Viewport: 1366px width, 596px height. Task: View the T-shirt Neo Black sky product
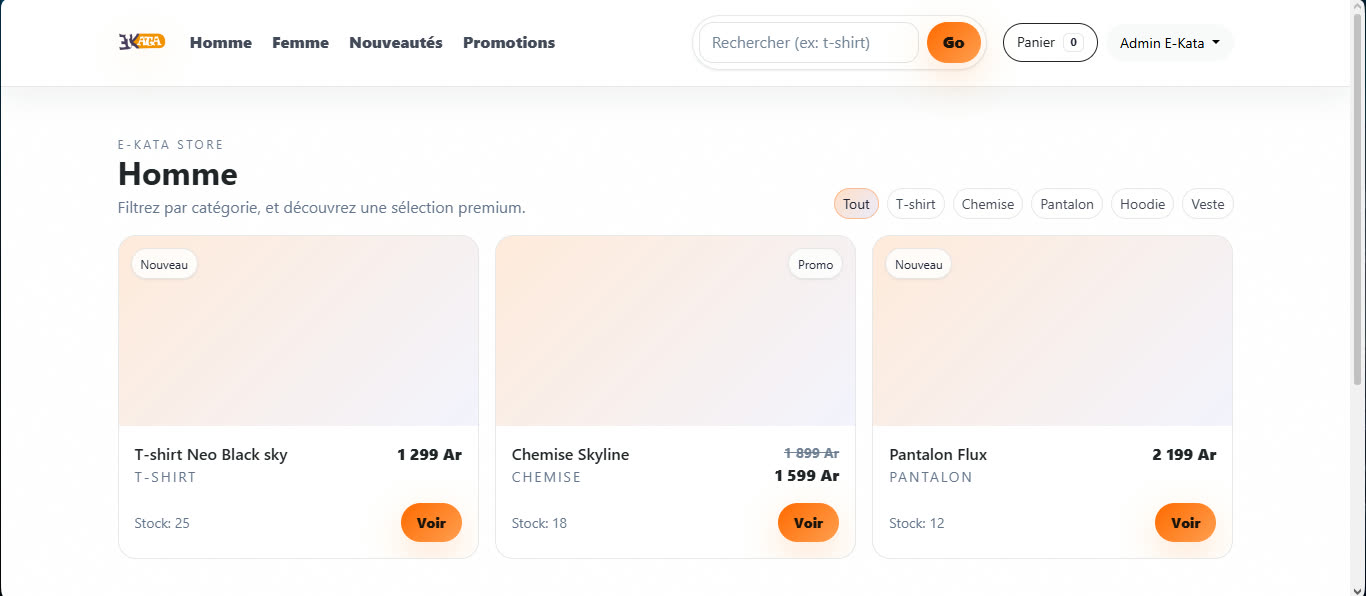point(432,523)
